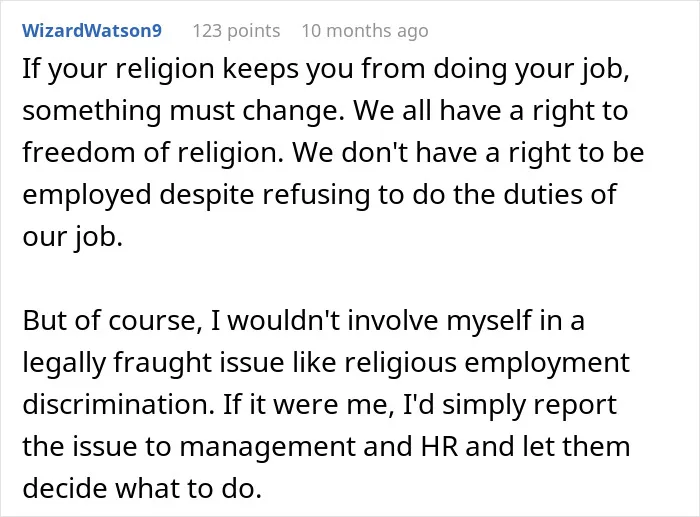Screen dimensions: 700x517
Task: Click the line 'something must change. We all'
Action: coord(325,111)
